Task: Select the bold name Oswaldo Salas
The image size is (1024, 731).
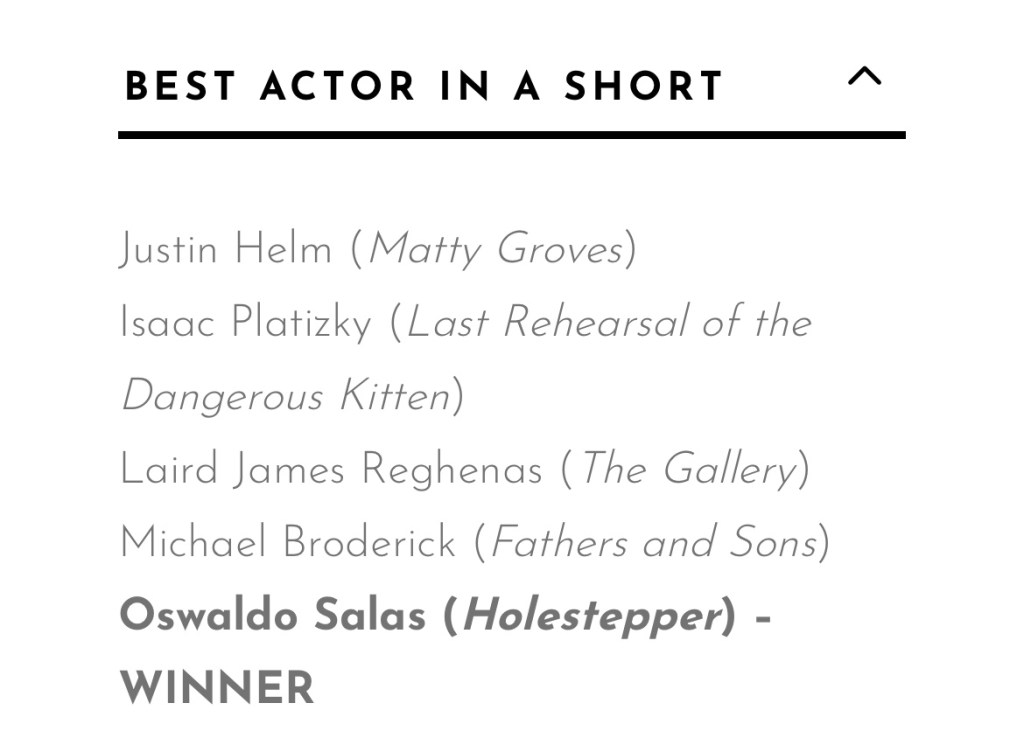Action: 272,615
